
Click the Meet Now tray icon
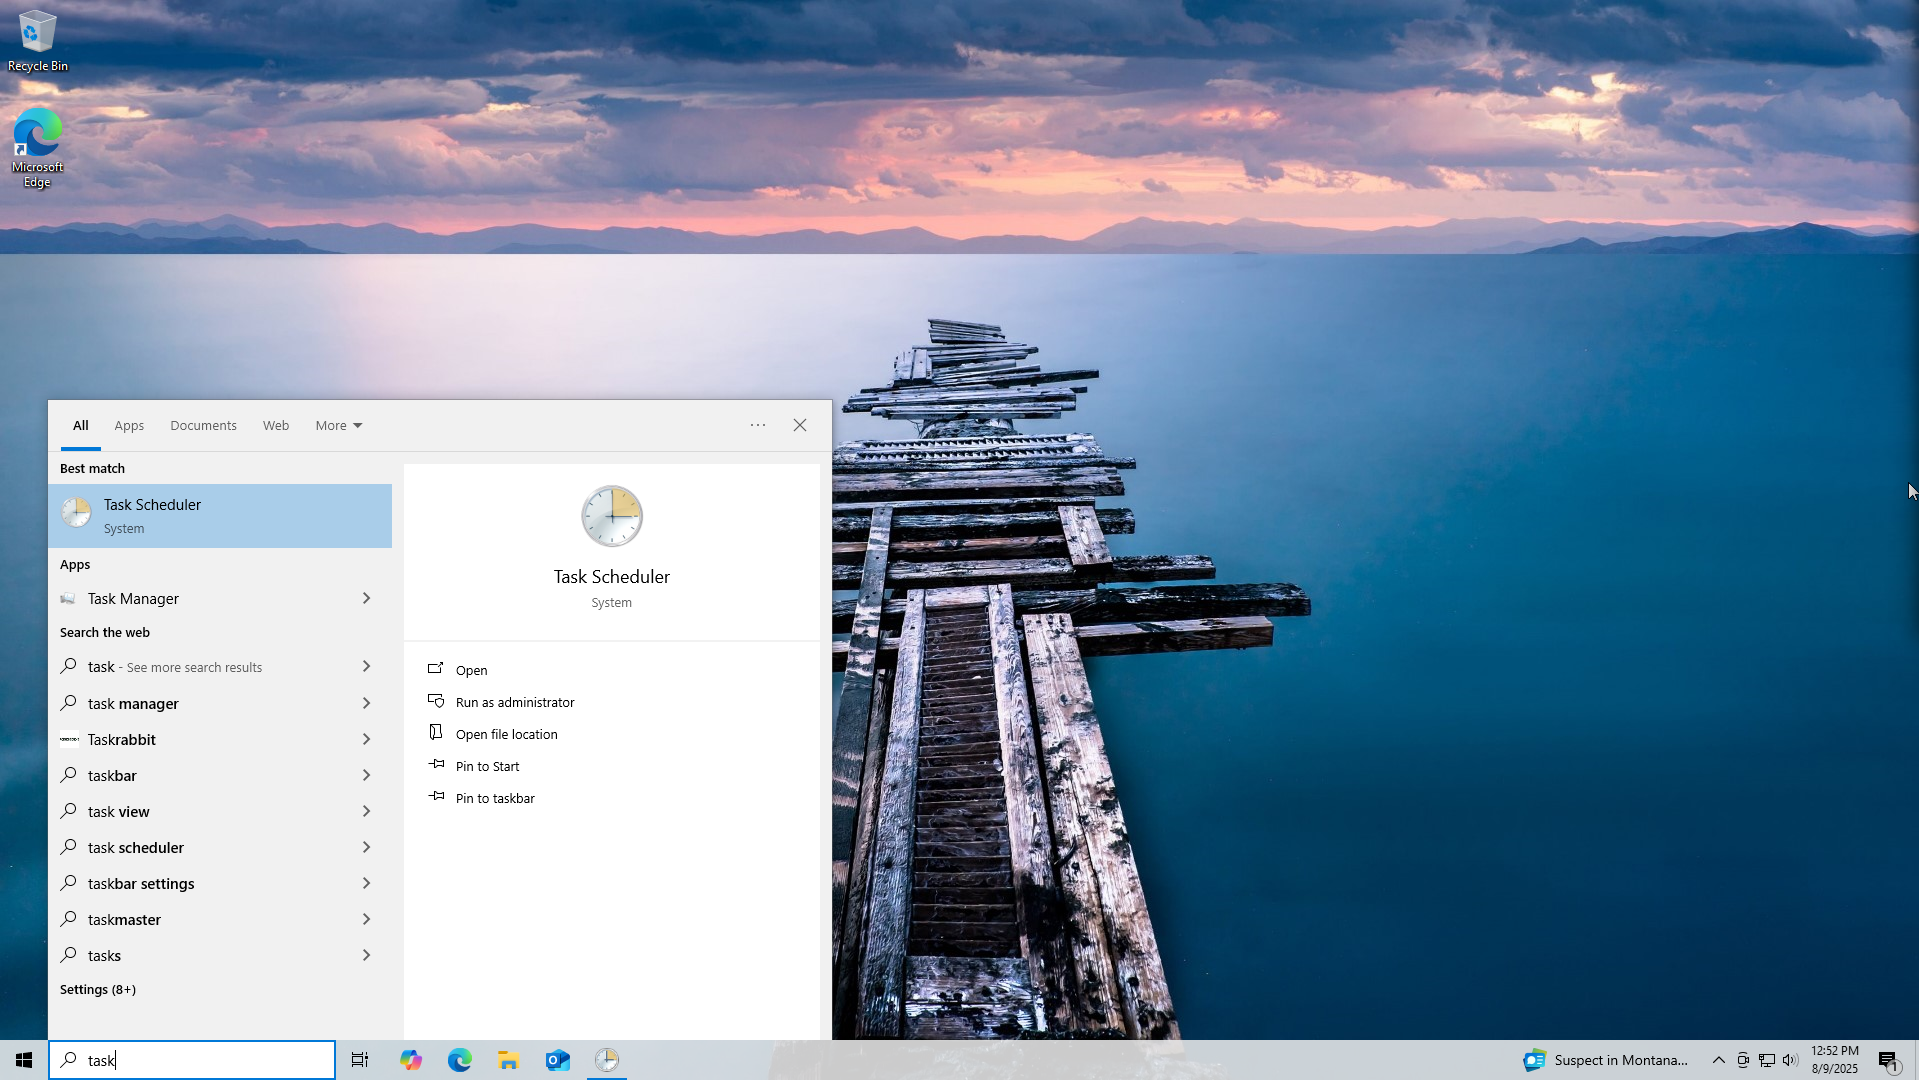(x=1743, y=1060)
